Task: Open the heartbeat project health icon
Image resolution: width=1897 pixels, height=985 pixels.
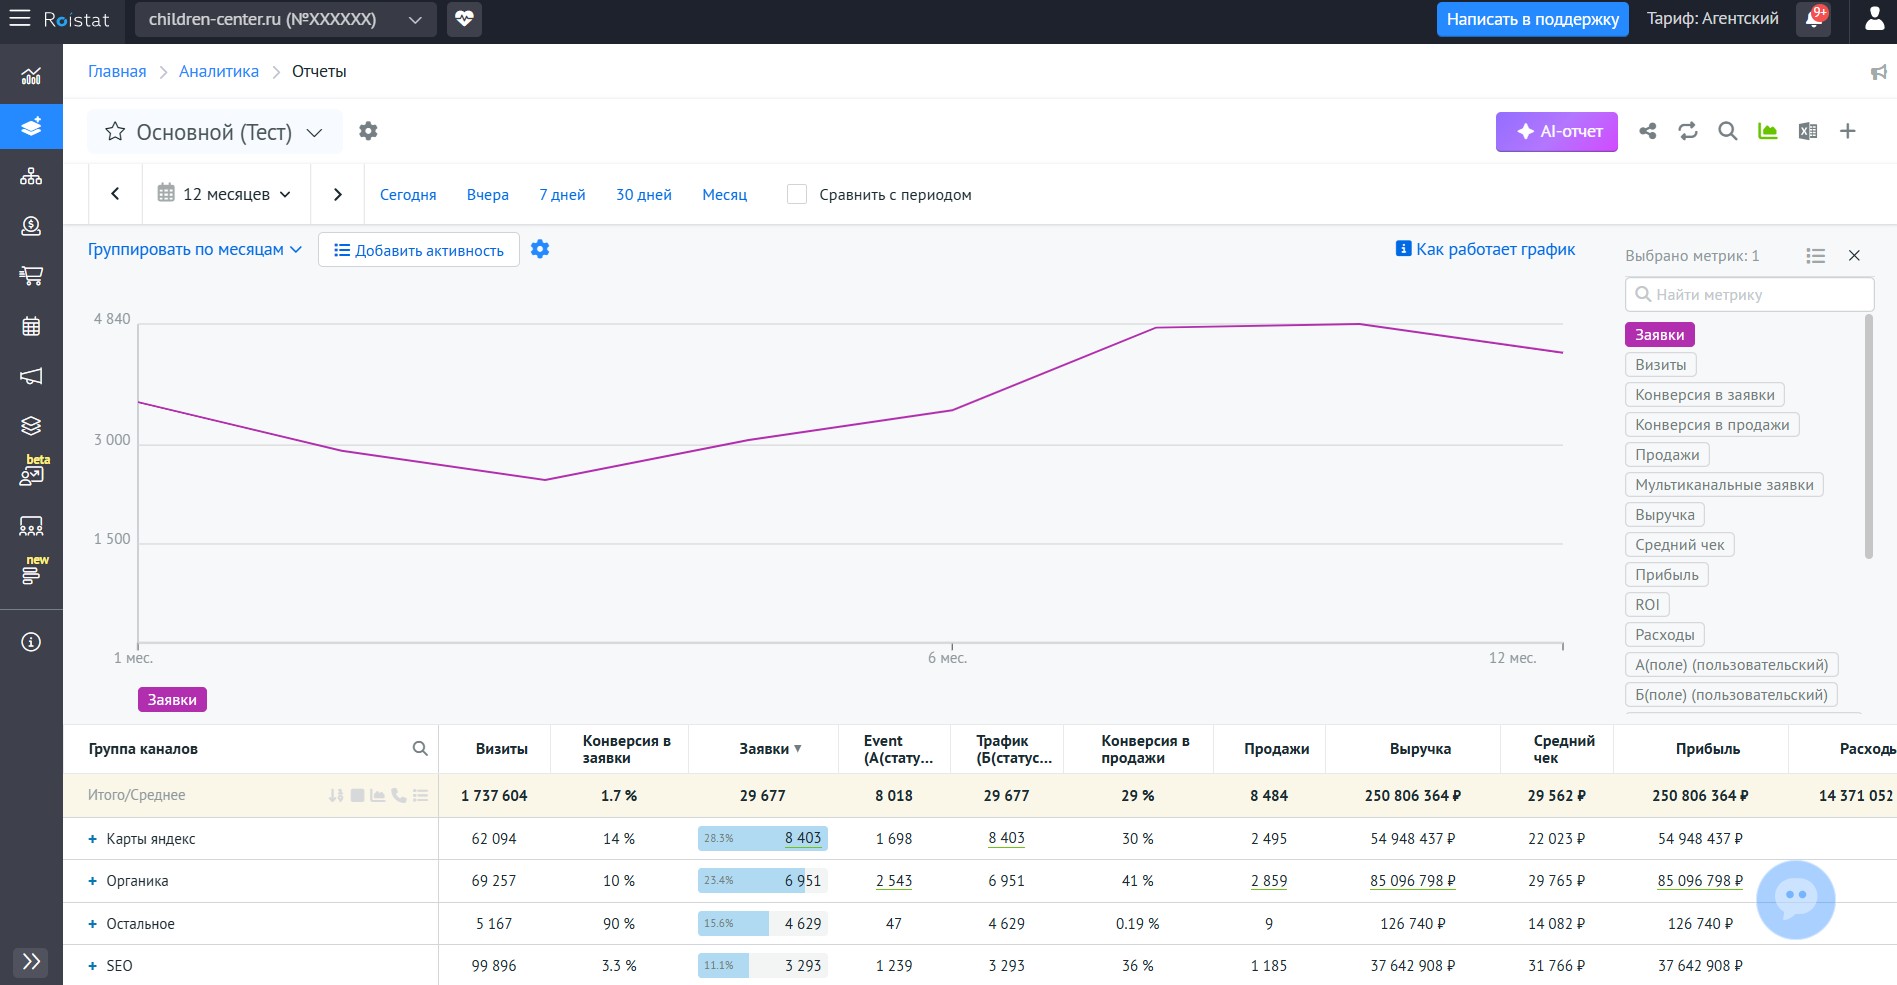Action: pyautogui.click(x=464, y=19)
